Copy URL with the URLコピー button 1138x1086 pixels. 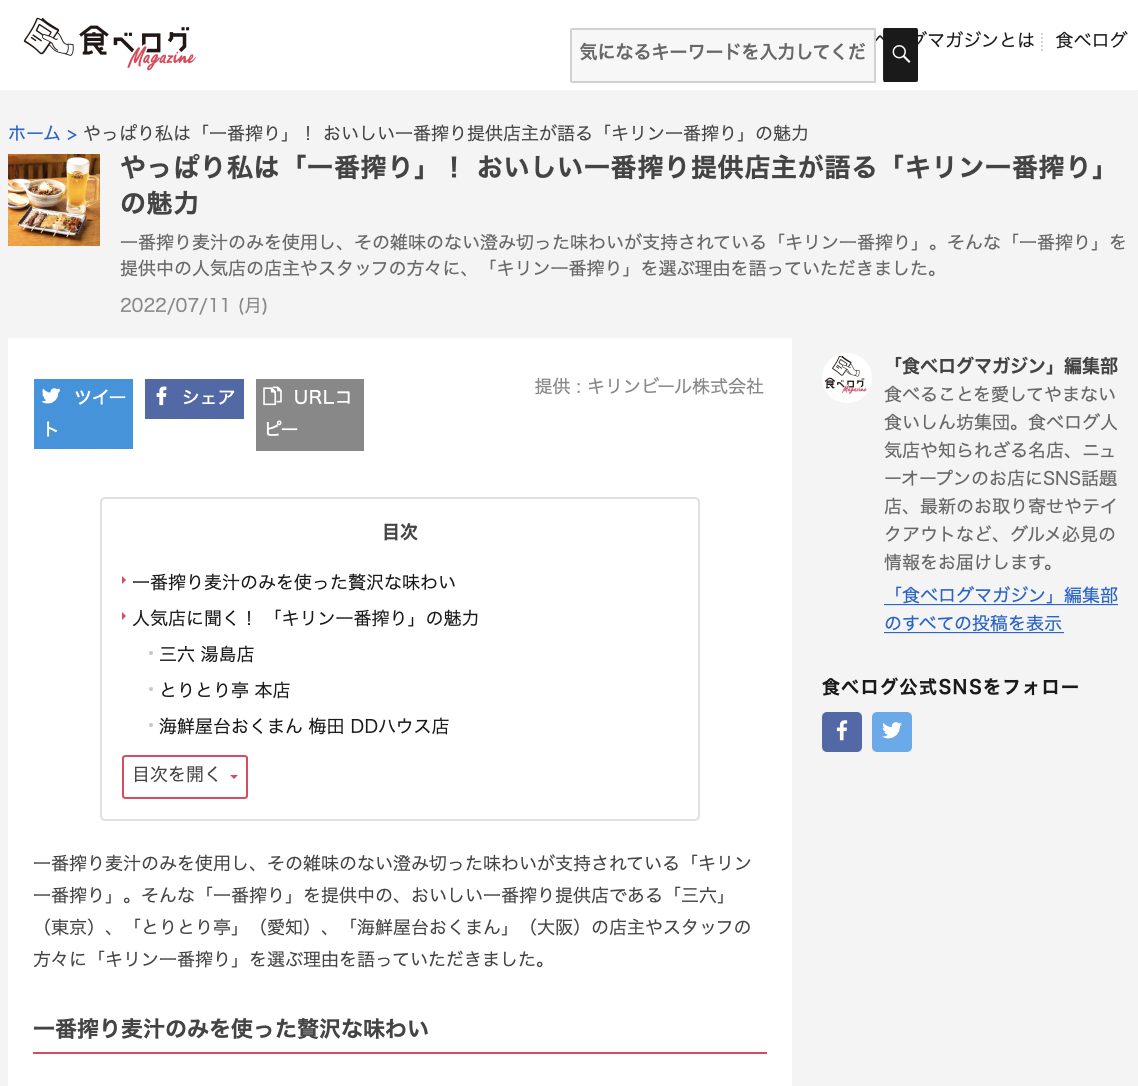point(309,414)
